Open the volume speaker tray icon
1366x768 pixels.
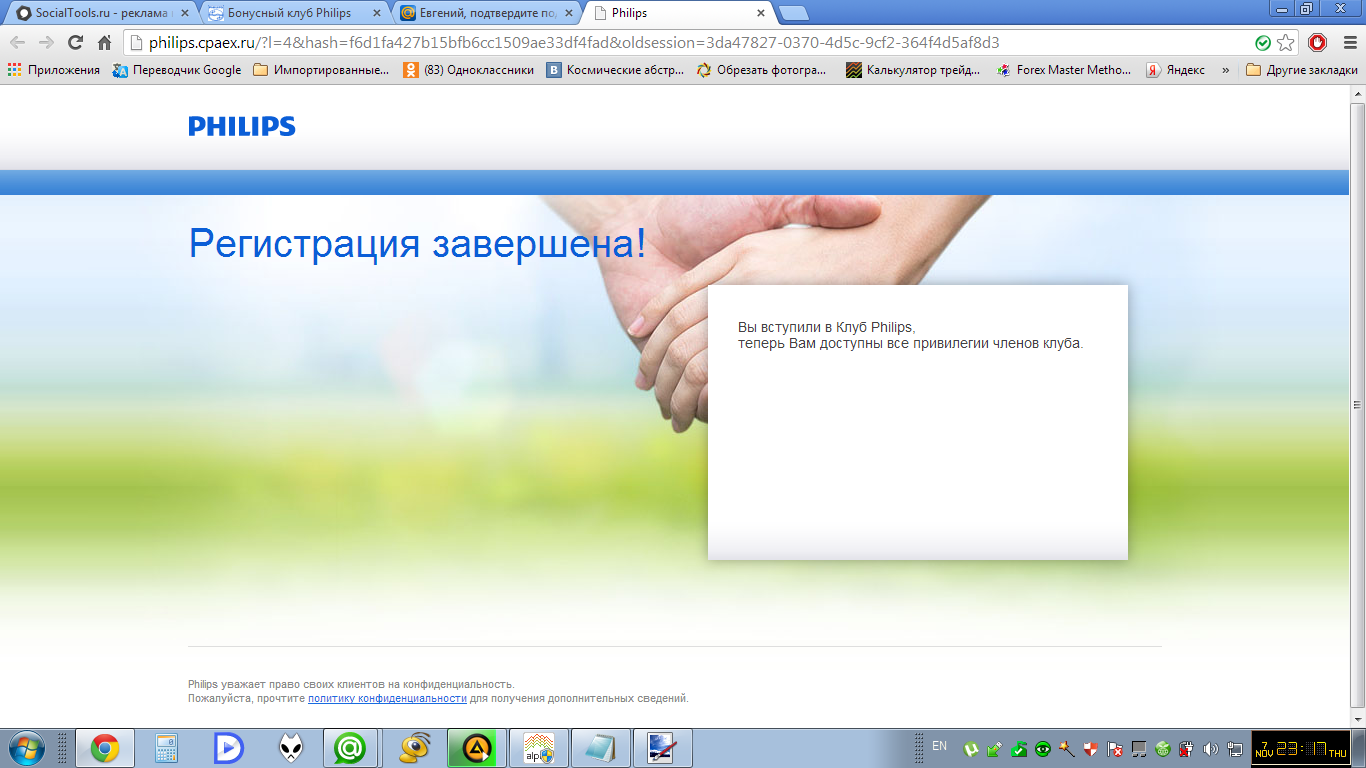(1211, 748)
